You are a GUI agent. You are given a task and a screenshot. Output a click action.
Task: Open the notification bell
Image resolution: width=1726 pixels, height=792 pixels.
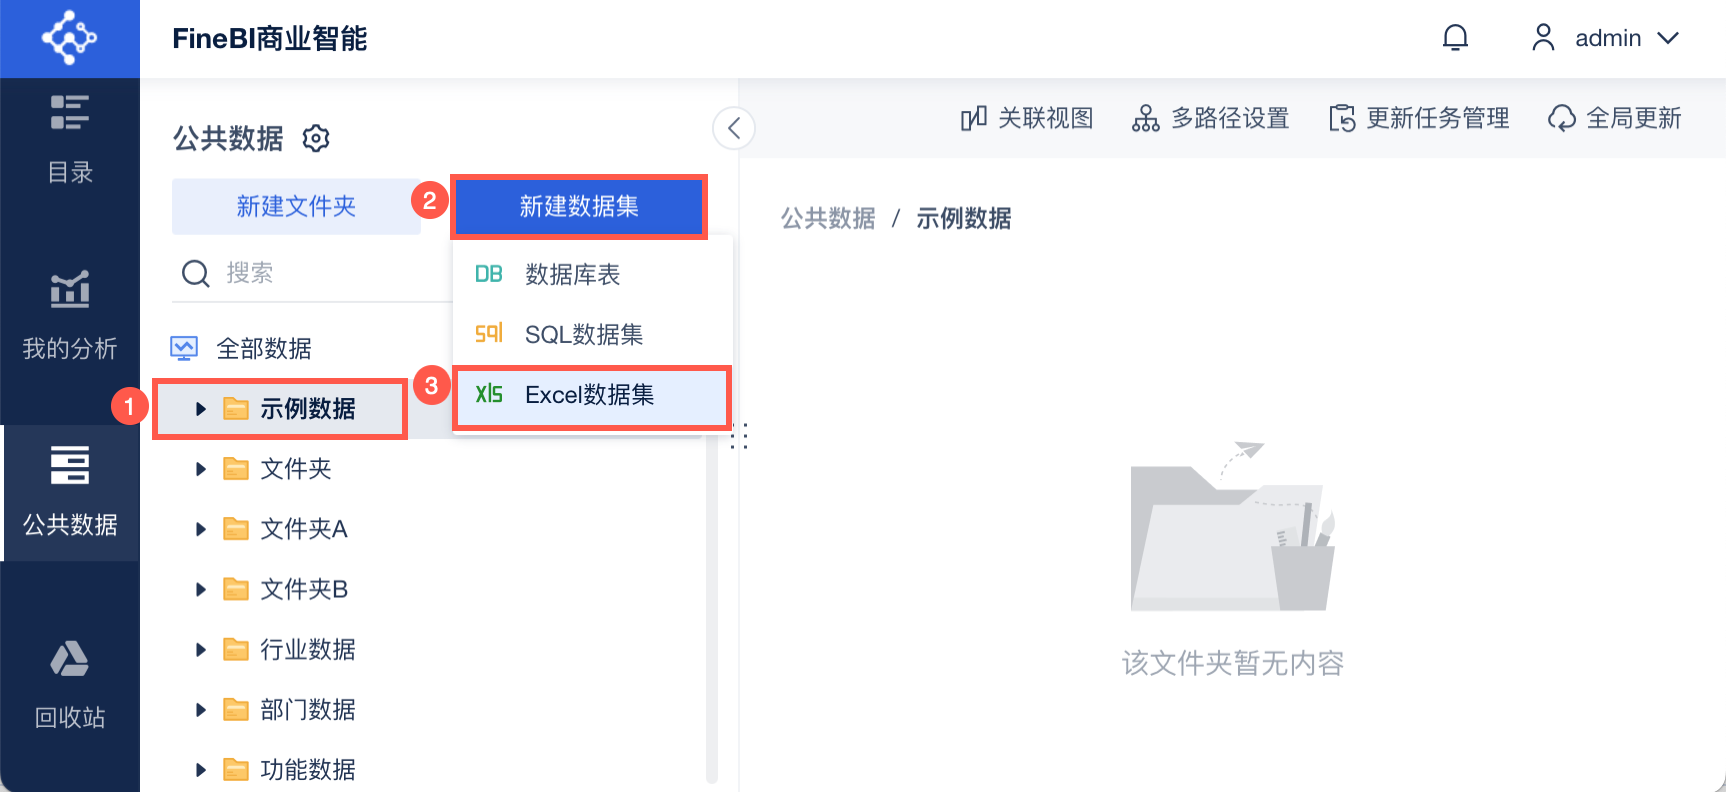1455,38
